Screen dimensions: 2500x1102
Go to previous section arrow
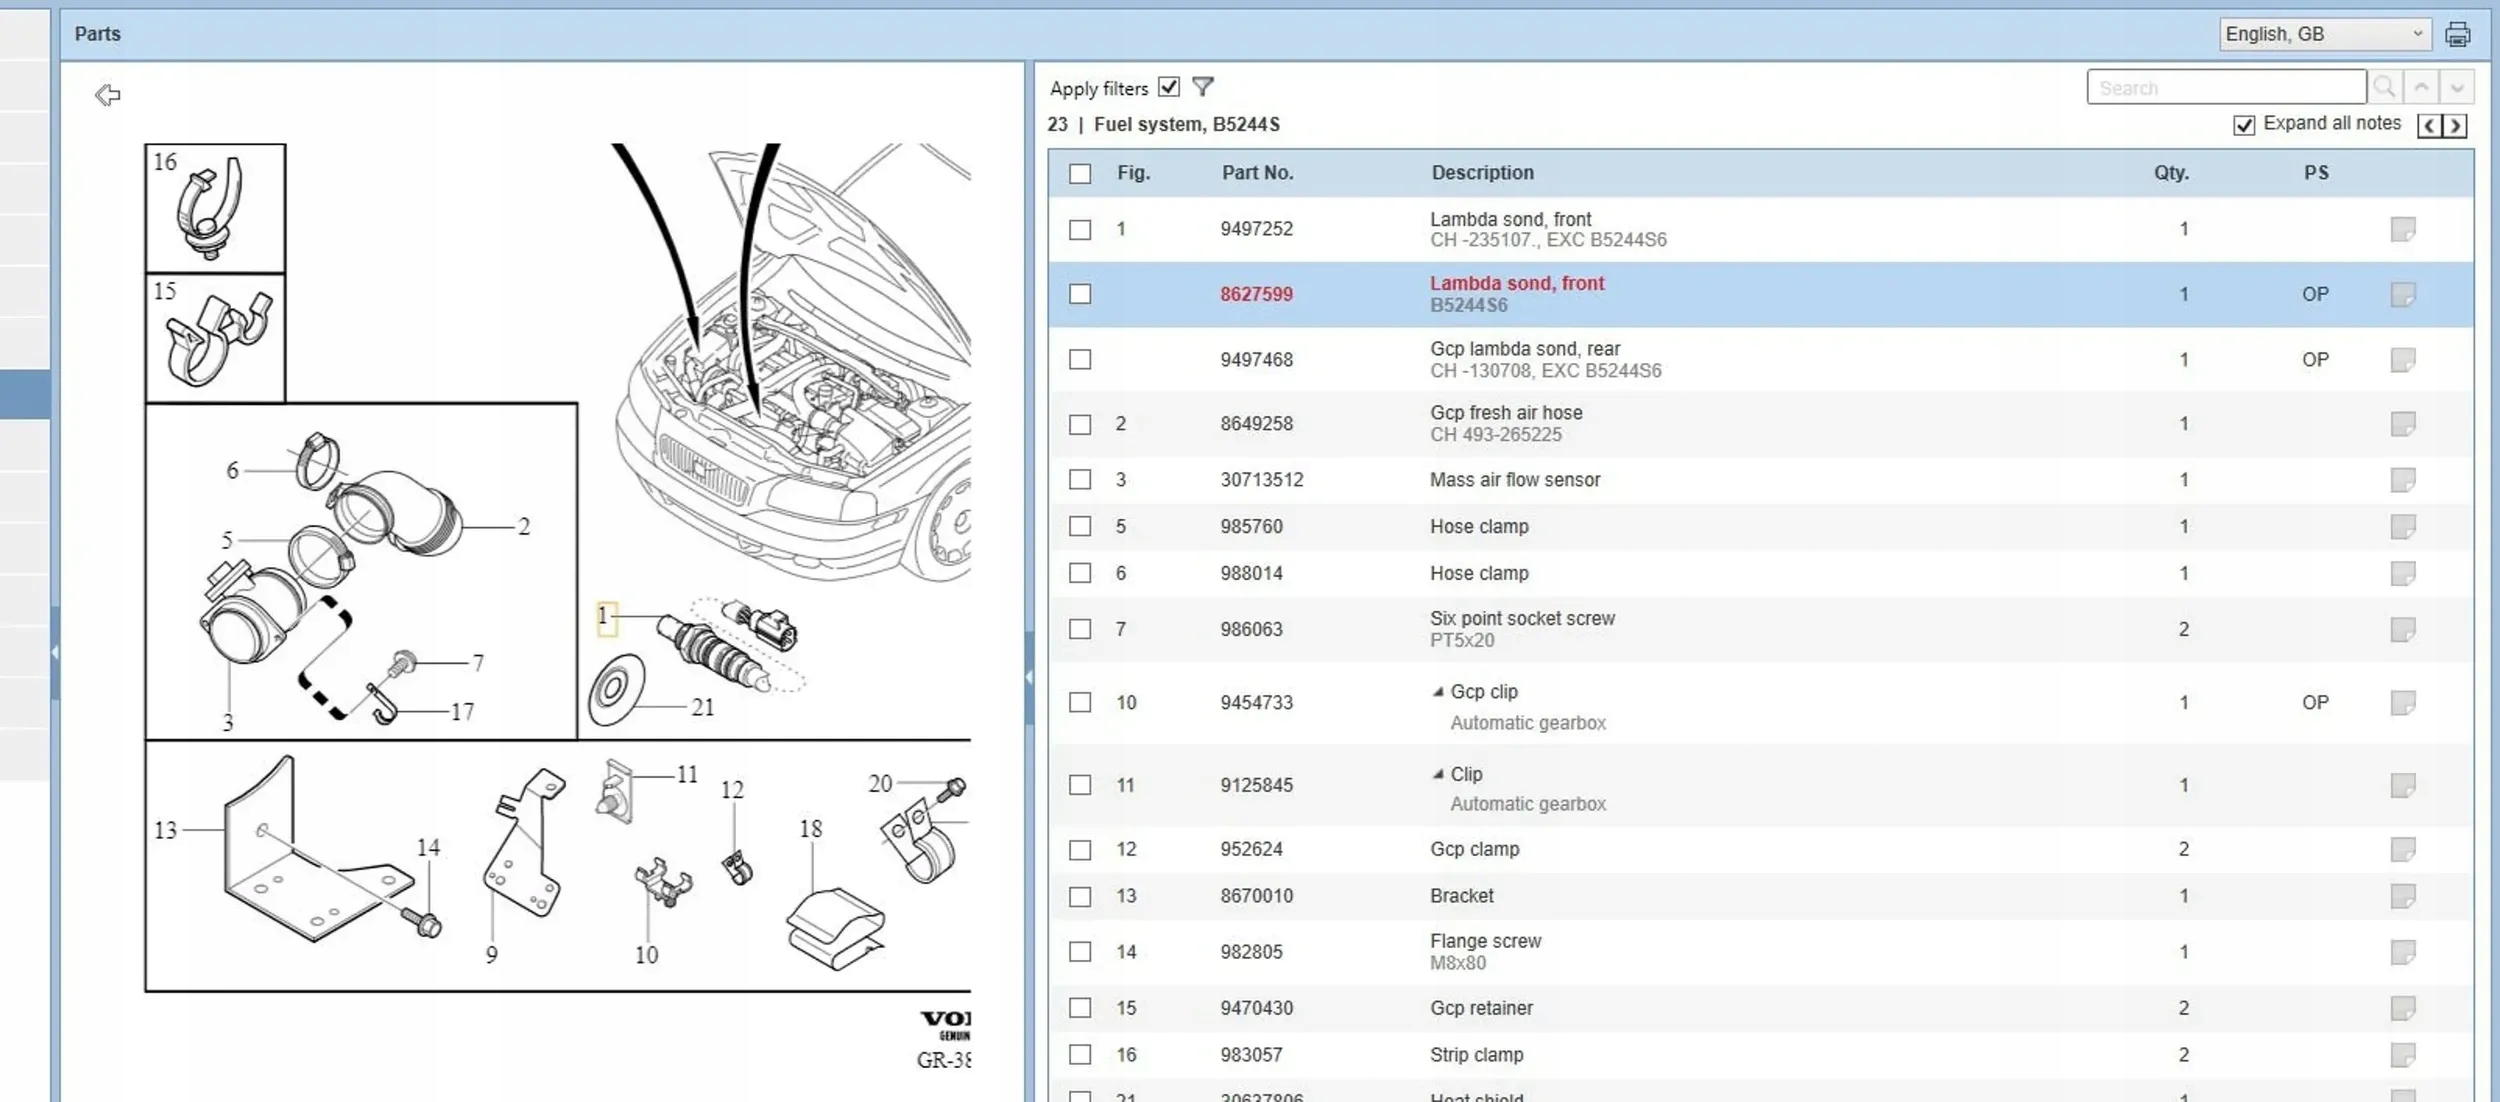pyautogui.click(x=2429, y=125)
